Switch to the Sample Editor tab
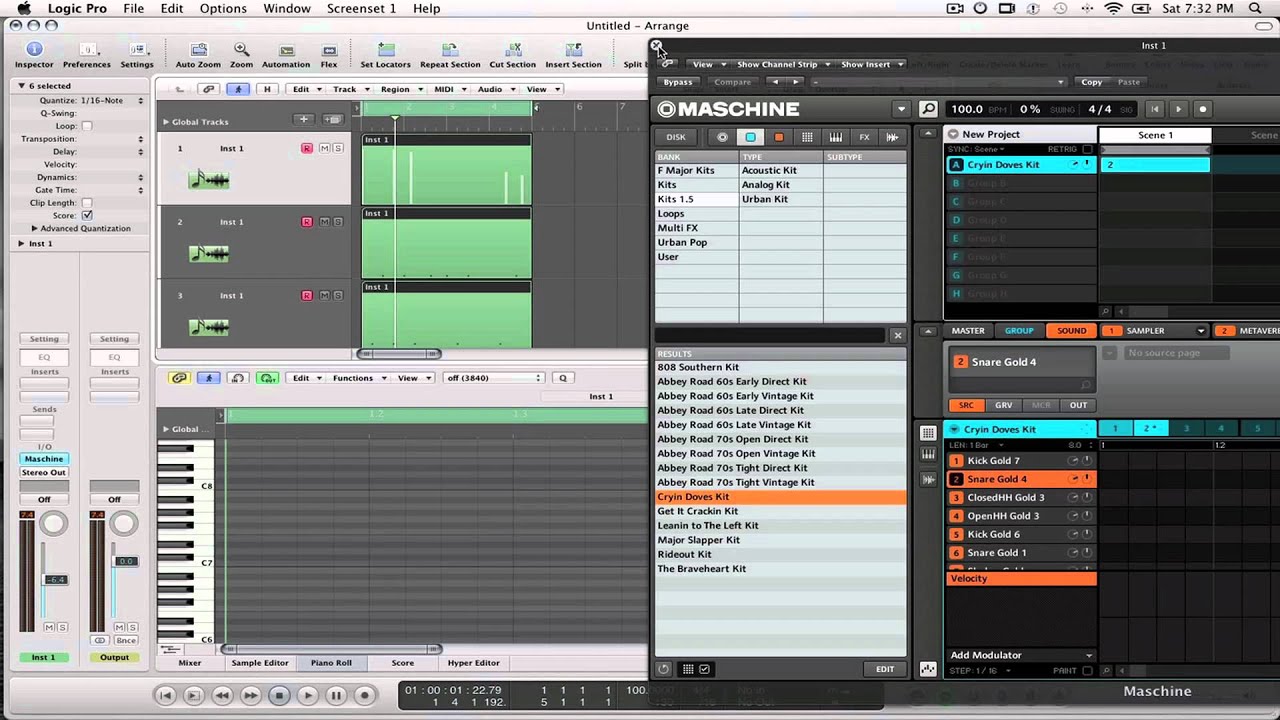Image resolution: width=1280 pixels, height=720 pixels. [x=260, y=662]
